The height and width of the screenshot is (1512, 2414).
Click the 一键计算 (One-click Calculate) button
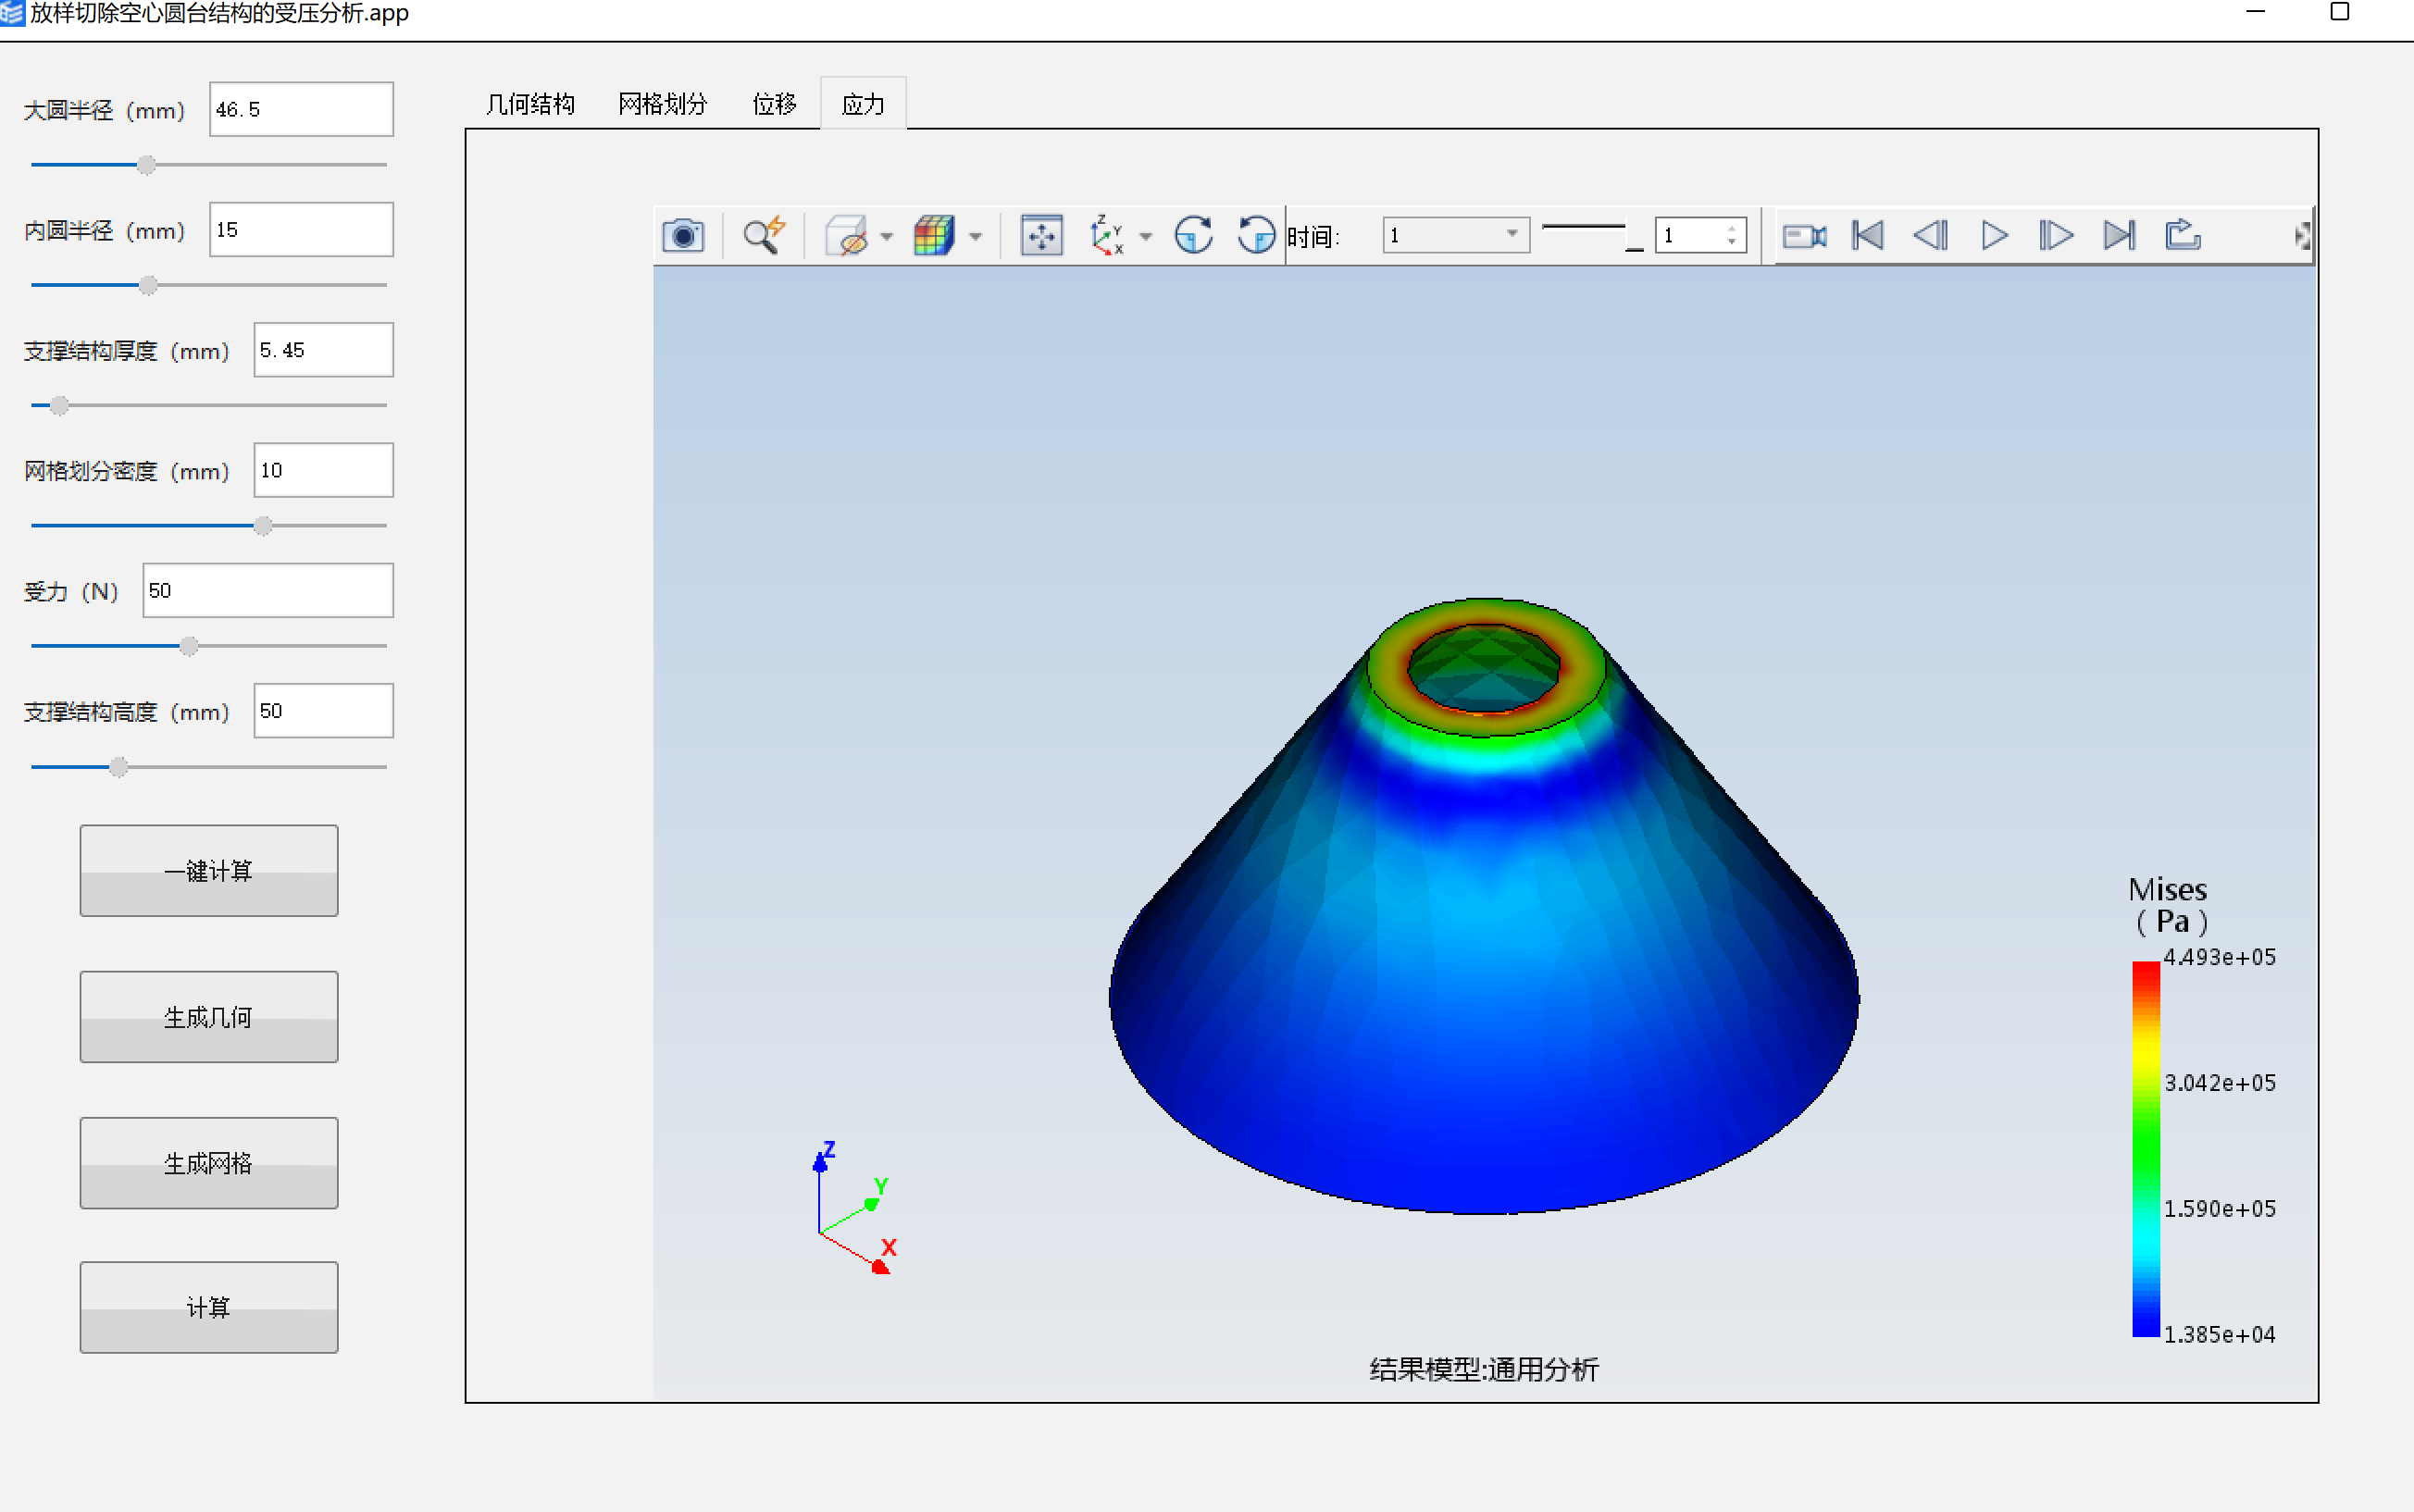click(x=207, y=867)
